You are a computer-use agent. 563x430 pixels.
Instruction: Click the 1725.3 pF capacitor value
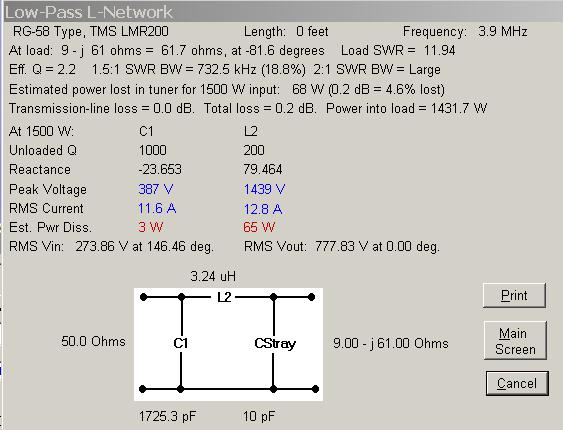(167, 416)
